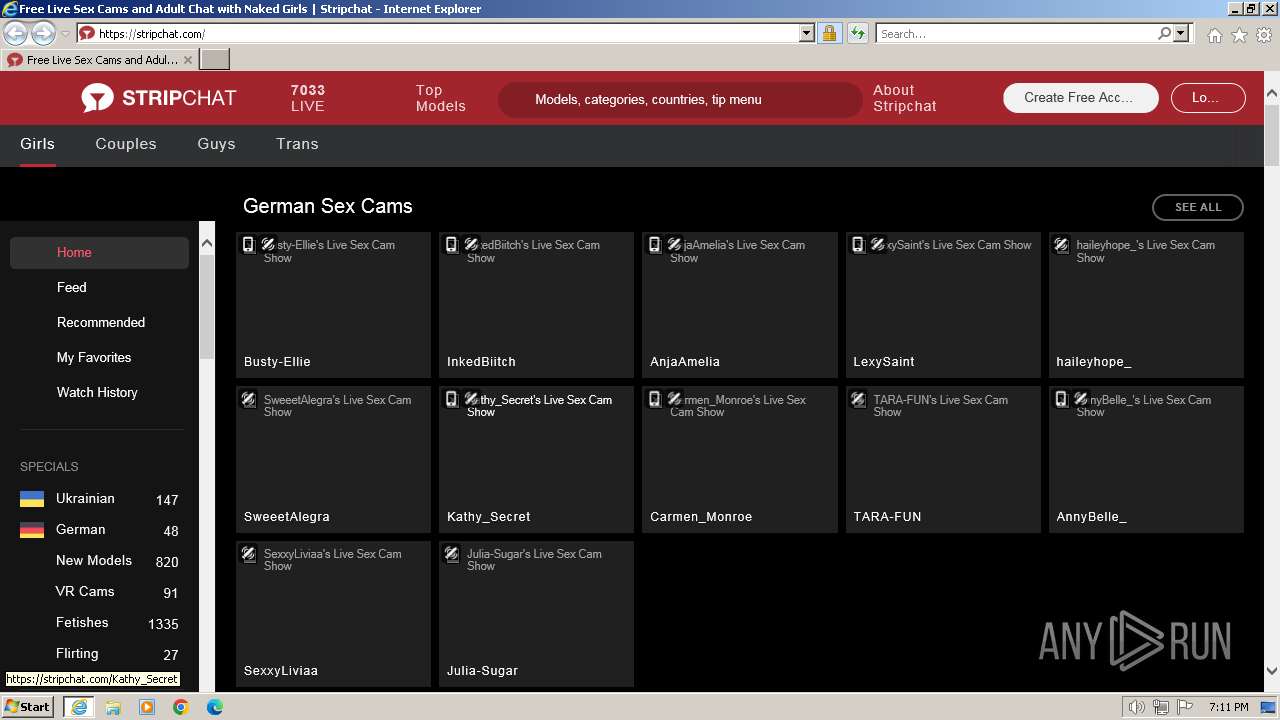Launch Chrome from the taskbar
Image resolution: width=1280 pixels, height=720 pixels.
pos(181,707)
